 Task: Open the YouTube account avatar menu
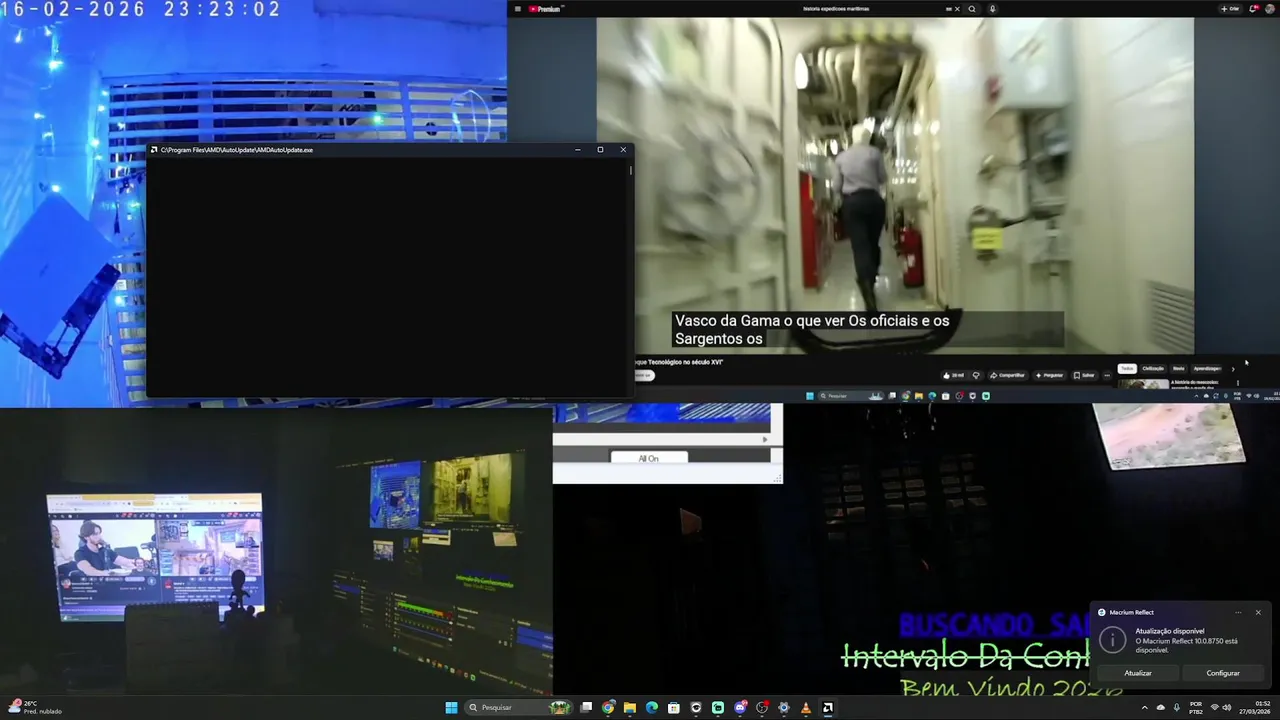tap(1269, 9)
